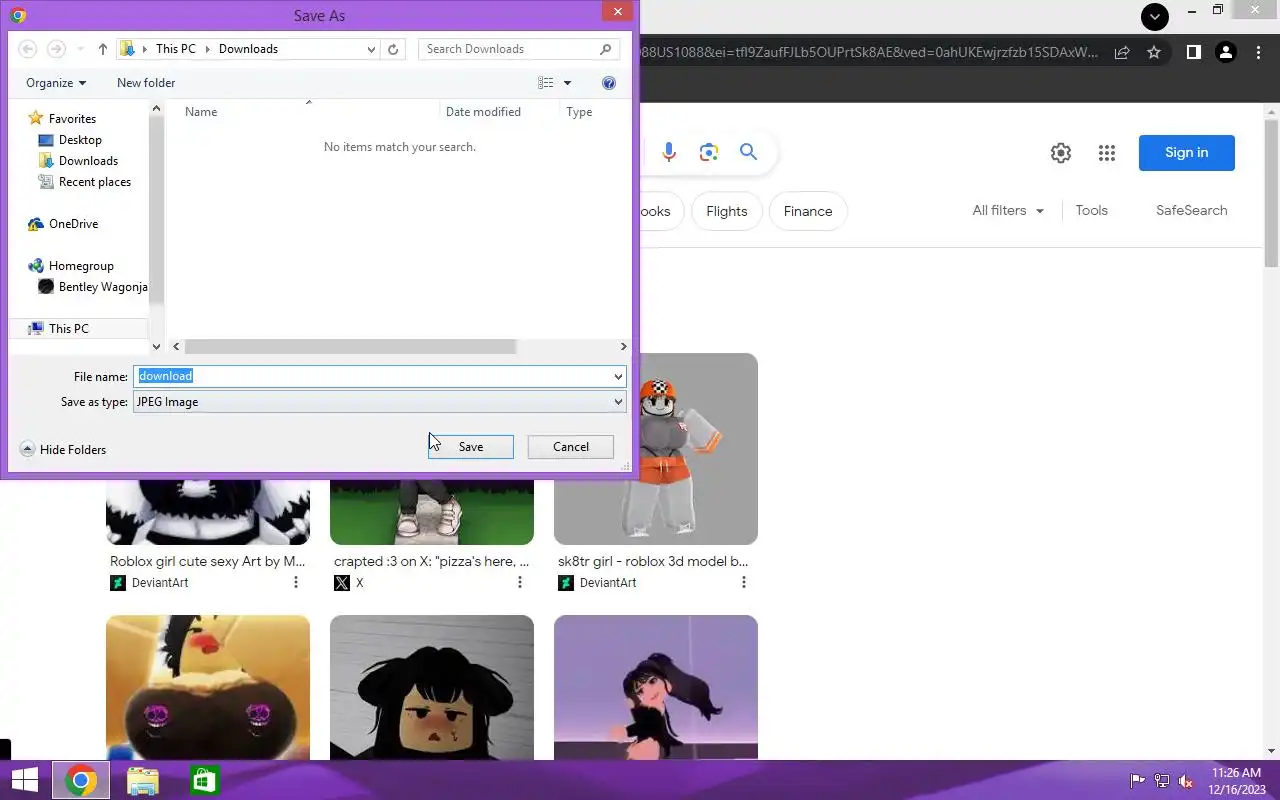
Task: Select This PC in navigation pane
Action: (68, 328)
